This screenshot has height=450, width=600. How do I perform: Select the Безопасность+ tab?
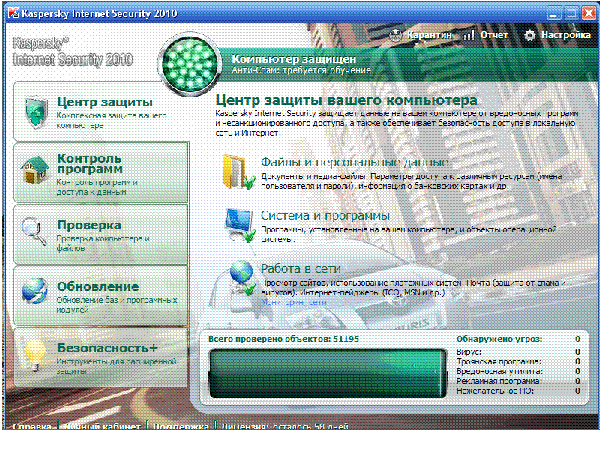(101, 357)
